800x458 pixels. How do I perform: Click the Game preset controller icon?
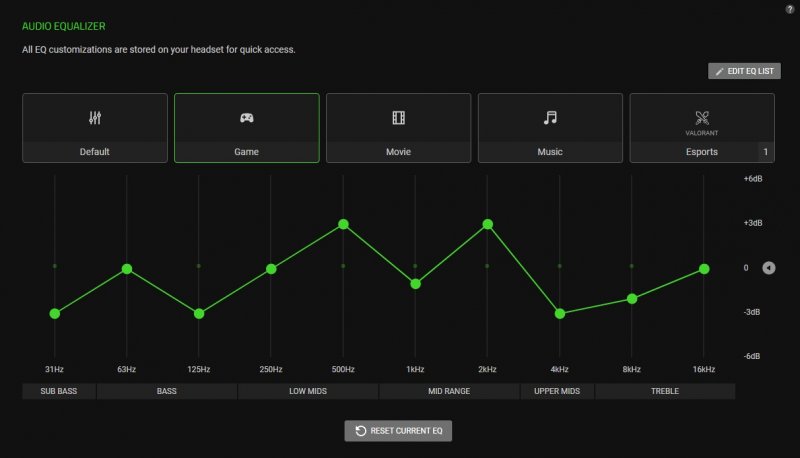[x=247, y=118]
